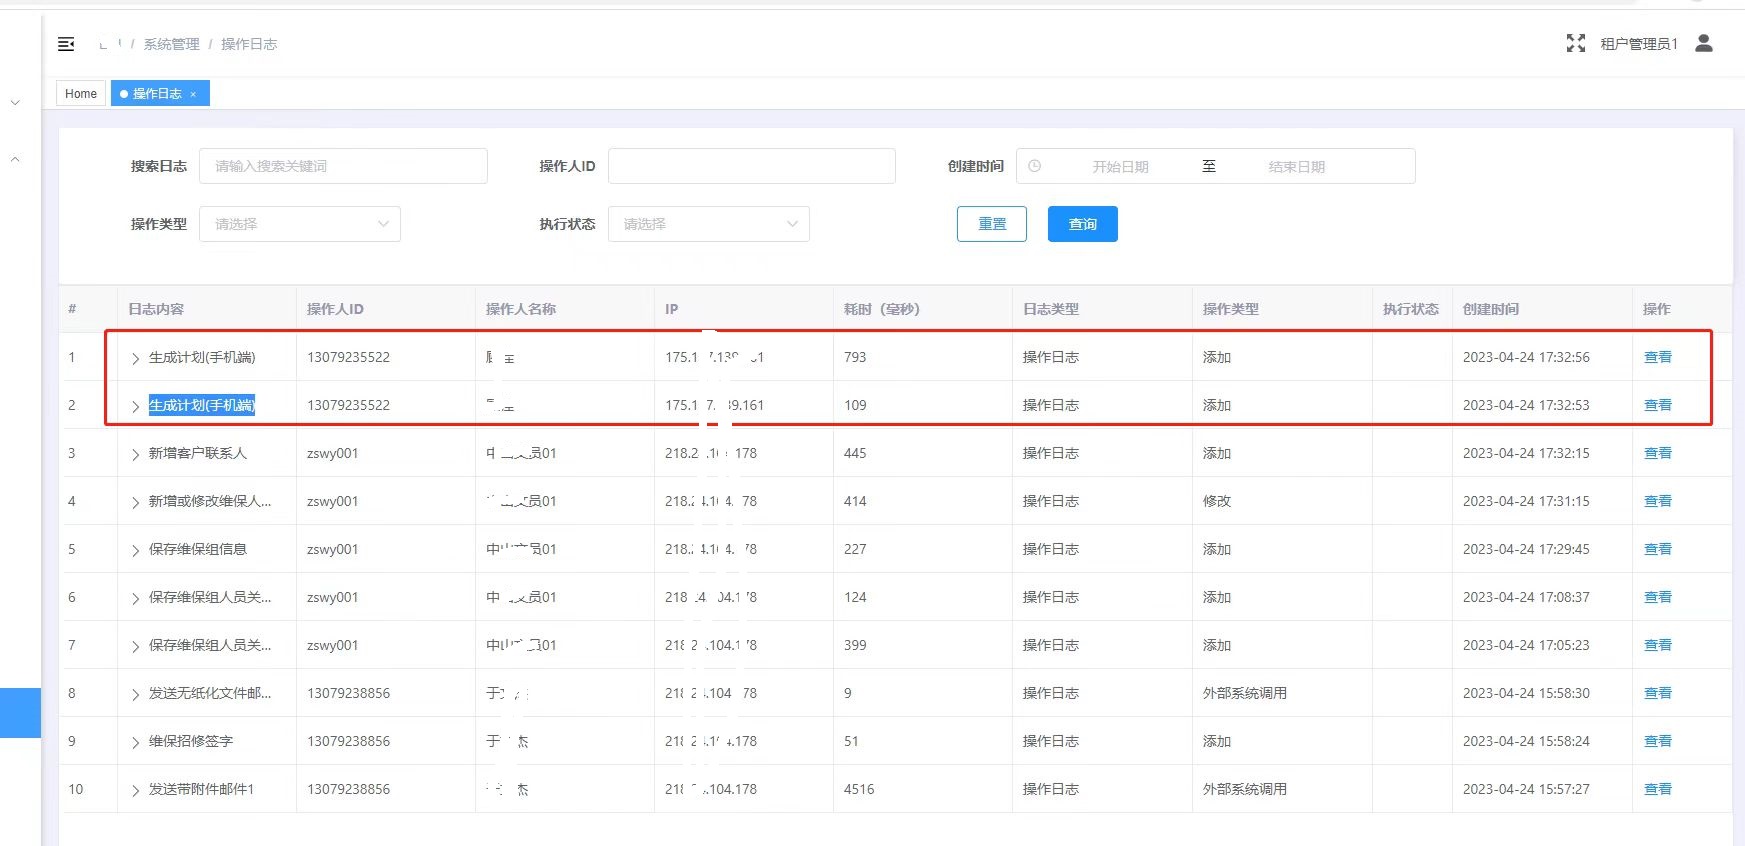Switch to the Home tab
The height and width of the screenshot is (846, 1745).
click(81, 93)
